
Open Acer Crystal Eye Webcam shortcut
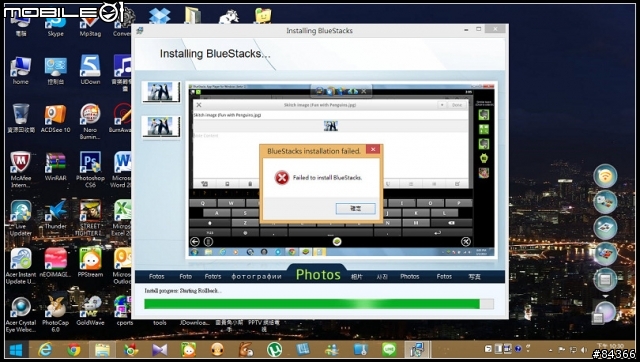pos(21,314)
